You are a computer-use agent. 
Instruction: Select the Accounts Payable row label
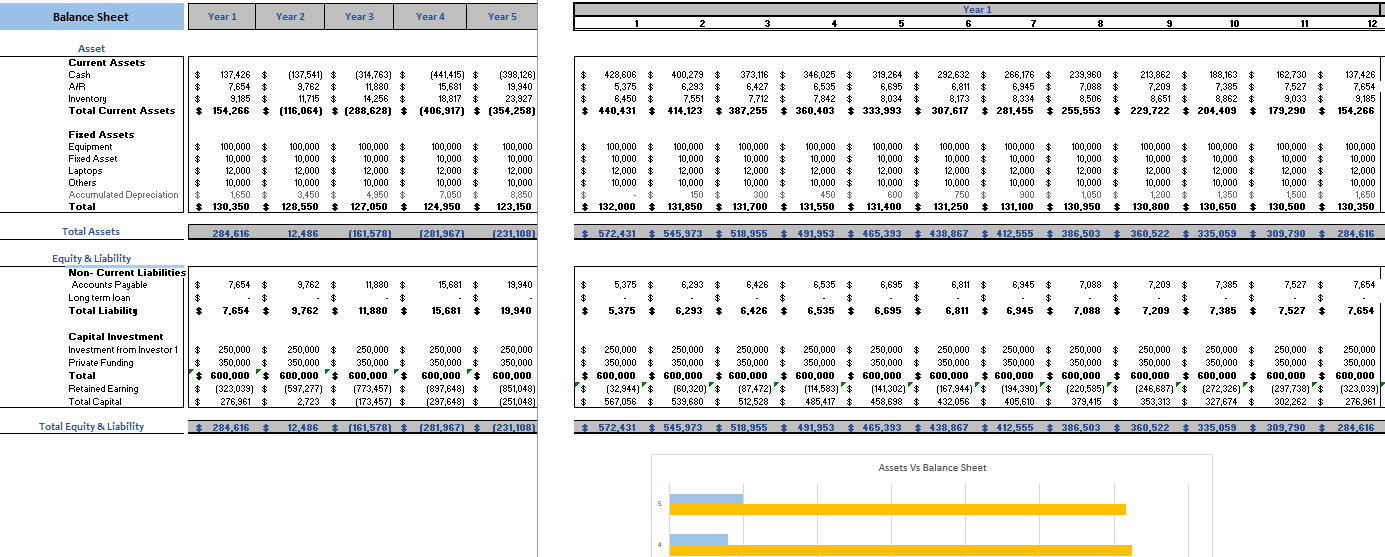109,285
